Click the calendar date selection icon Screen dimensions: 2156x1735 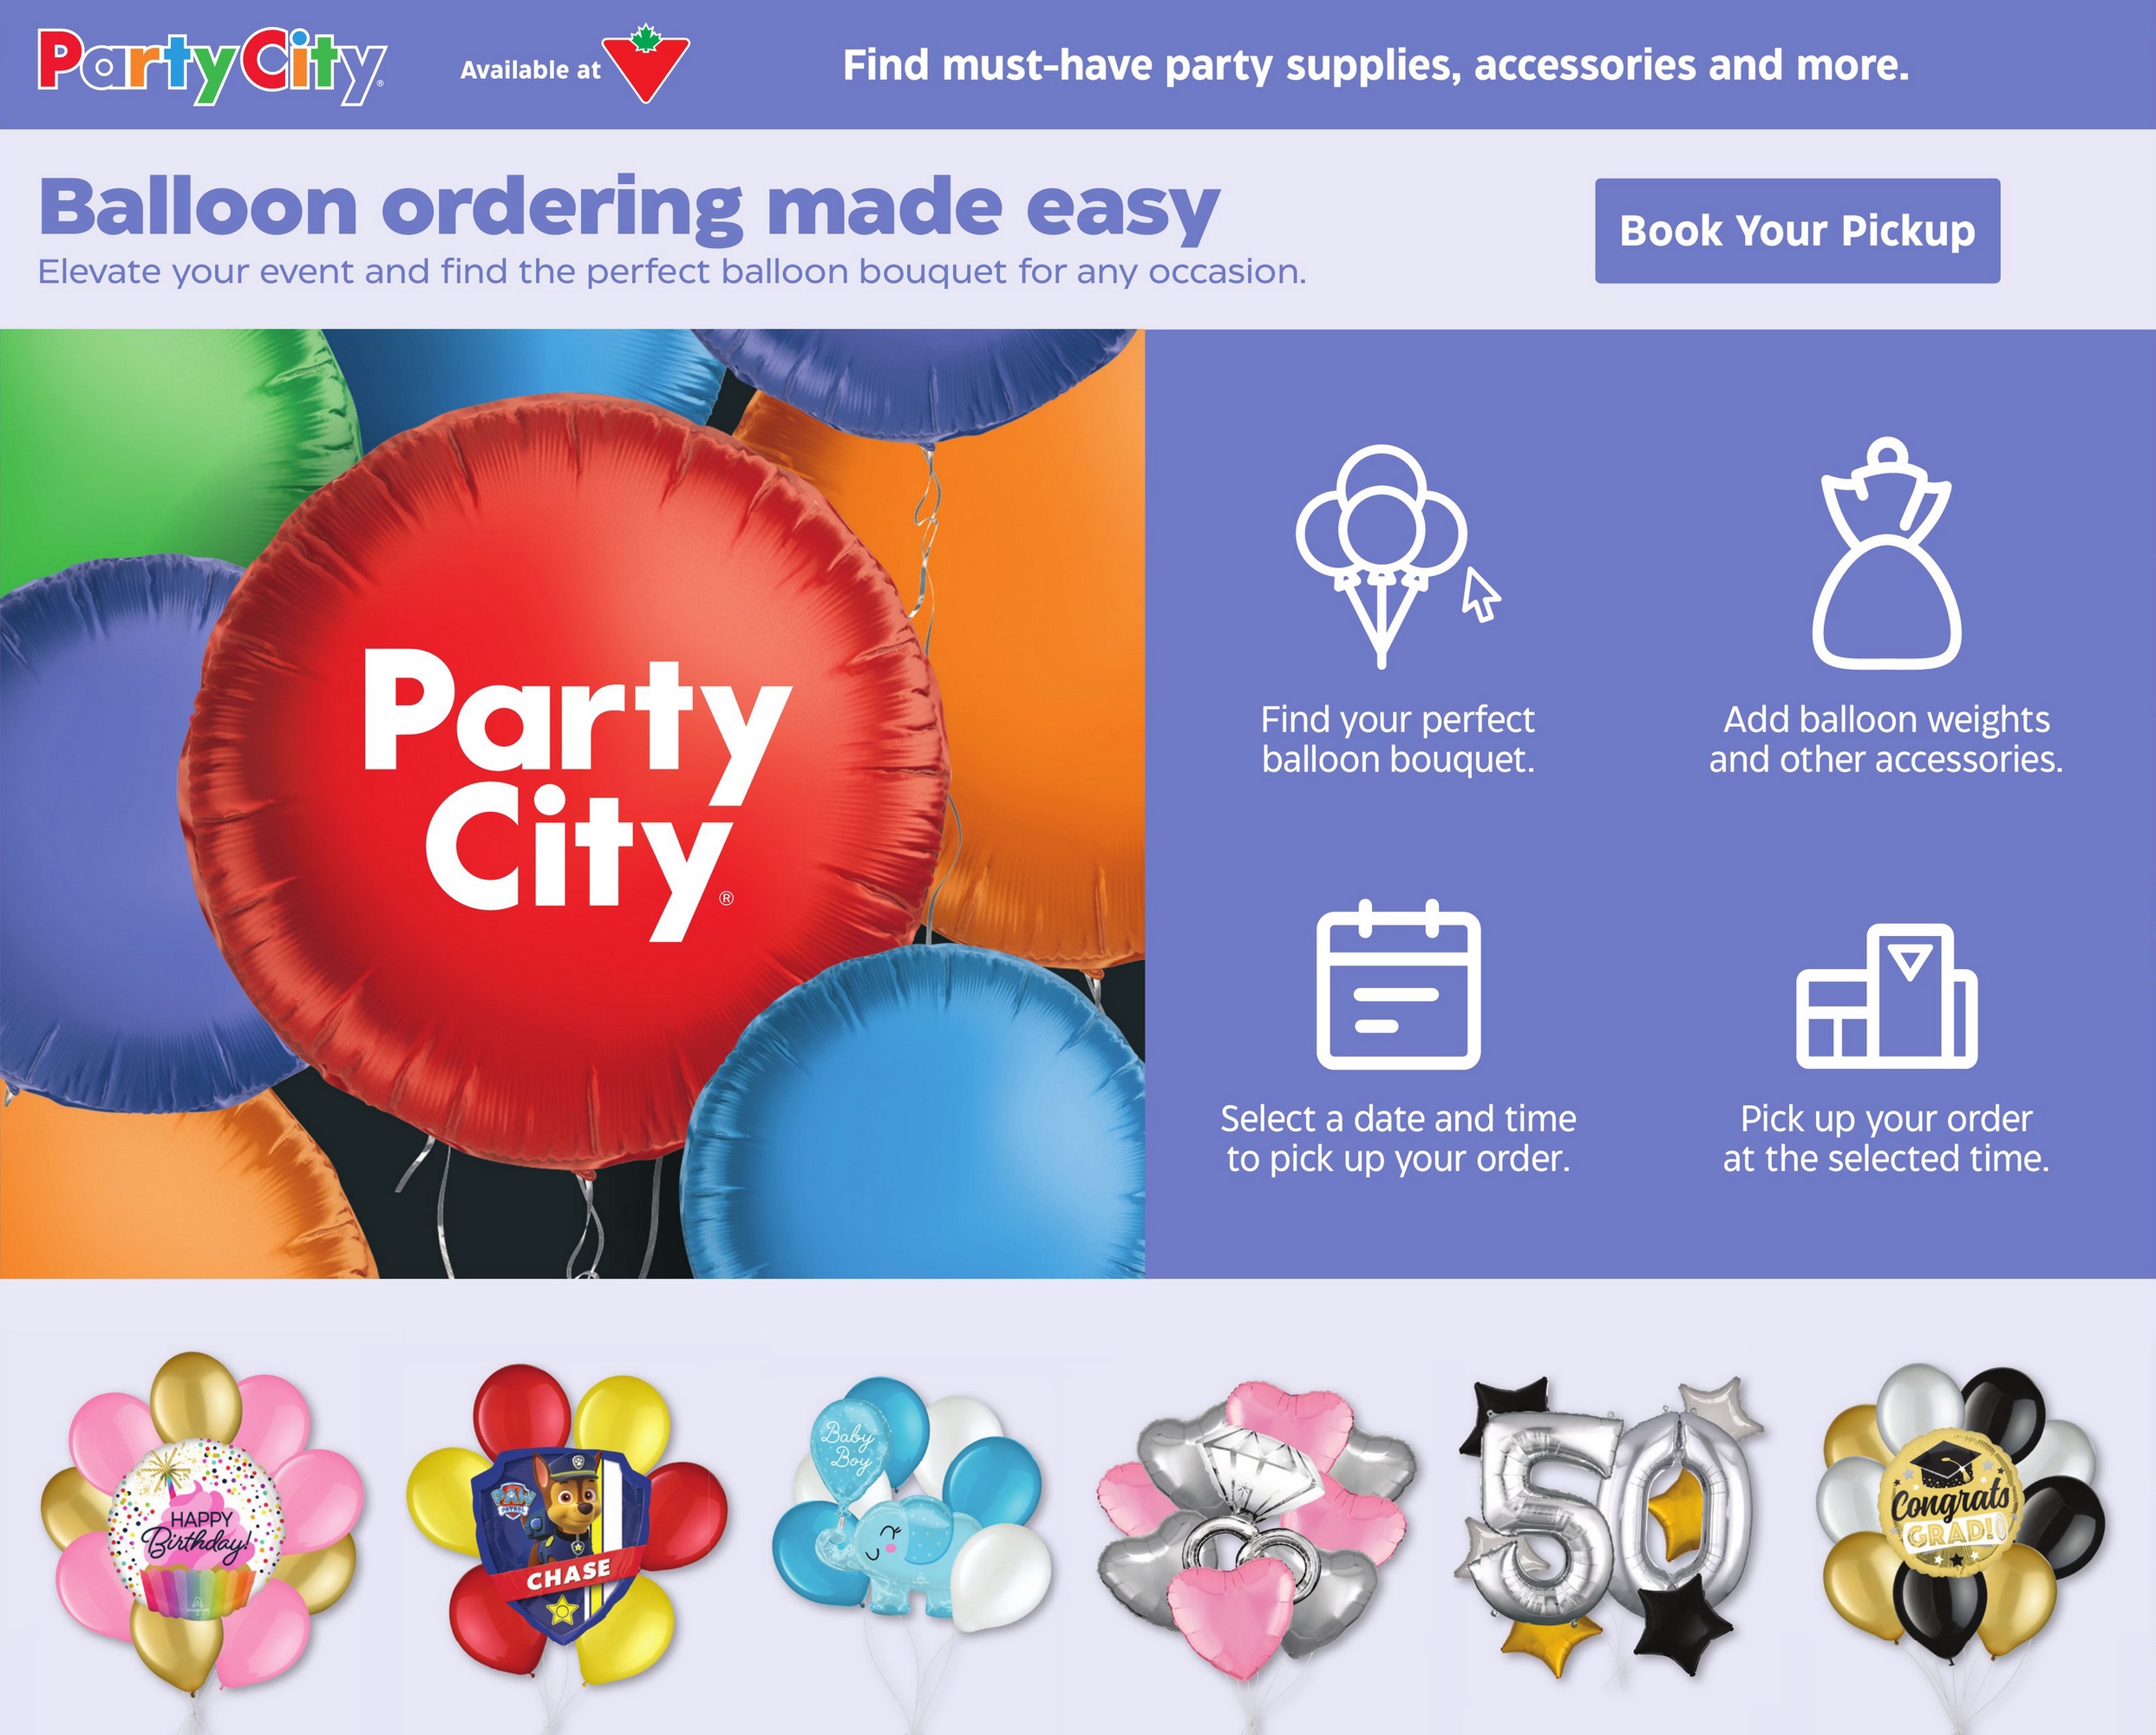(1398, 985)
